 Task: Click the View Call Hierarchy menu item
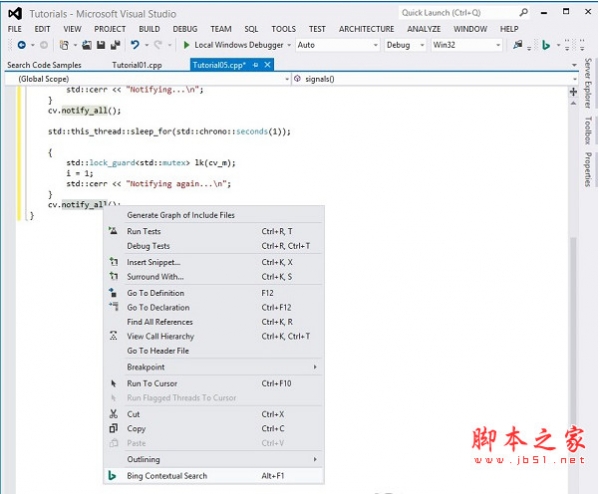tap(214, 336)
